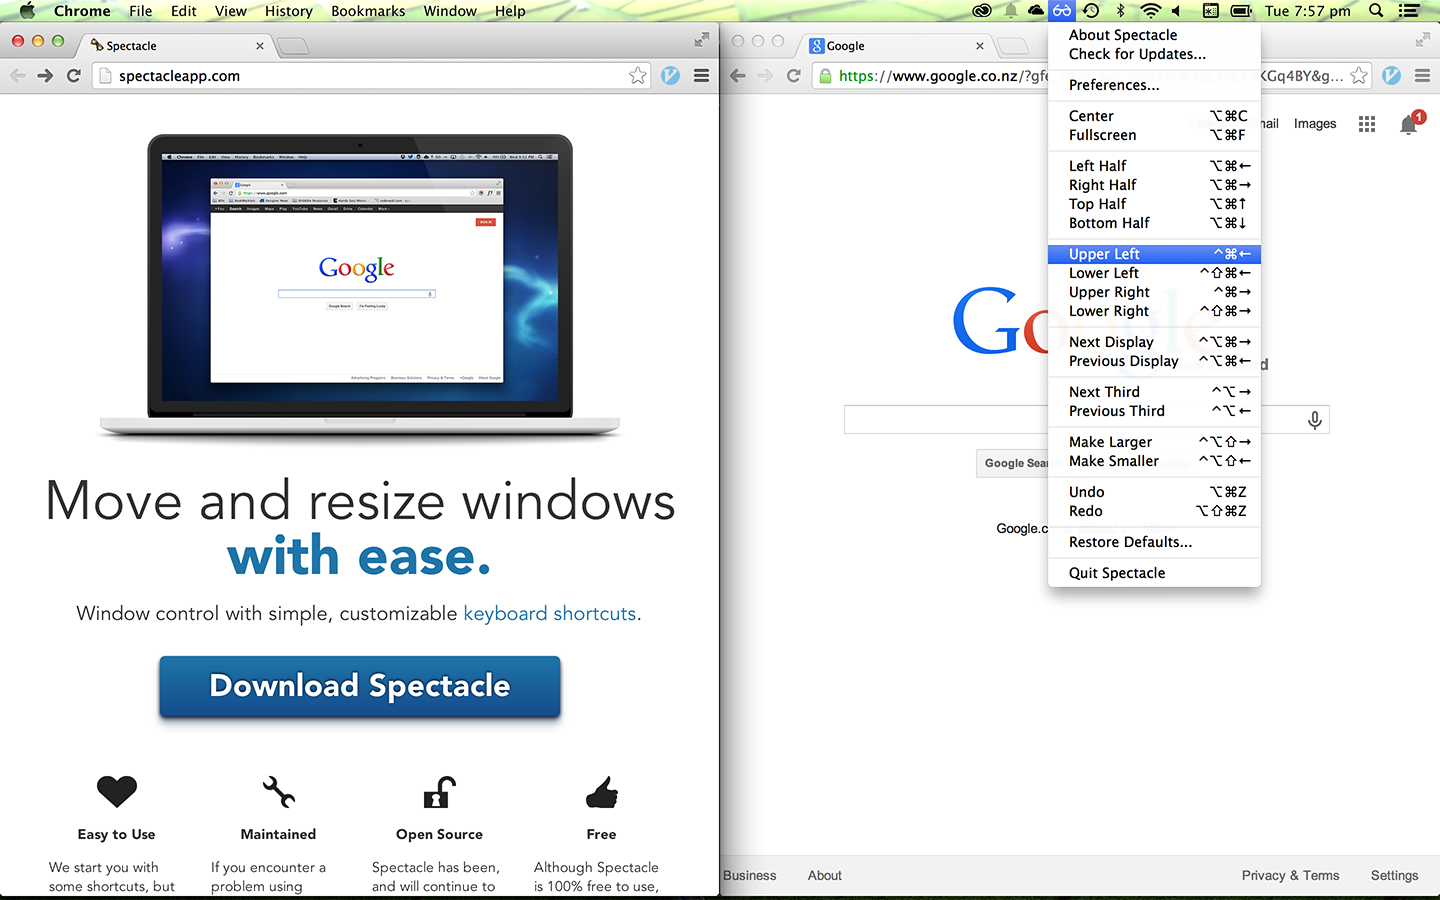Move window to Next Display
Image resolution: width=1440 pixels, height=900 pixels.
[x=1154, y=342]
